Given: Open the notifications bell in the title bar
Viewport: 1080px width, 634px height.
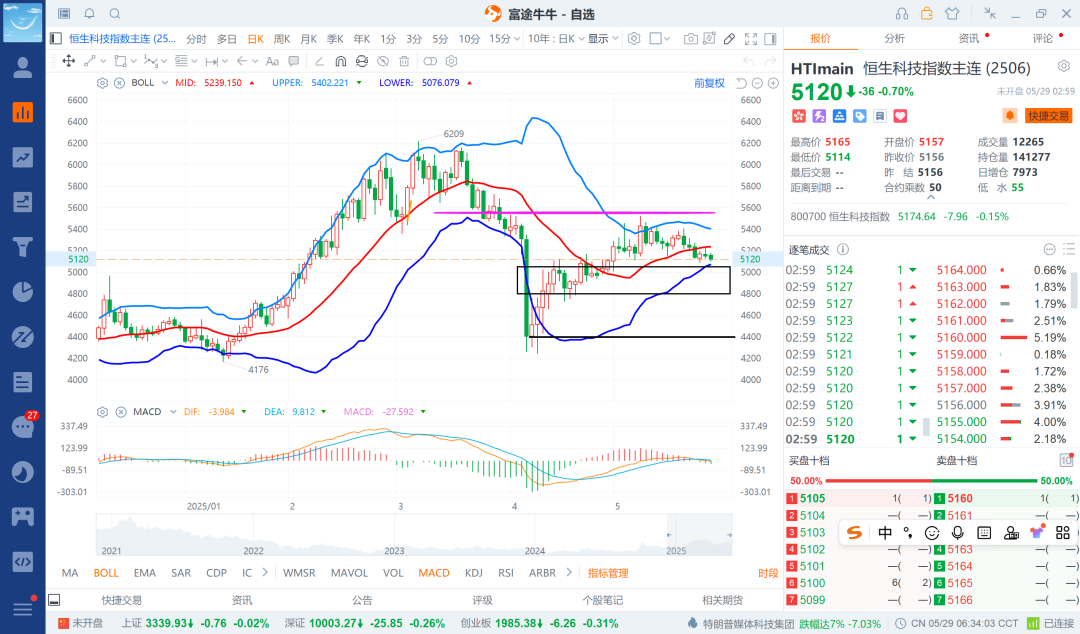Looking at the screenshot, I should [90, 14].
